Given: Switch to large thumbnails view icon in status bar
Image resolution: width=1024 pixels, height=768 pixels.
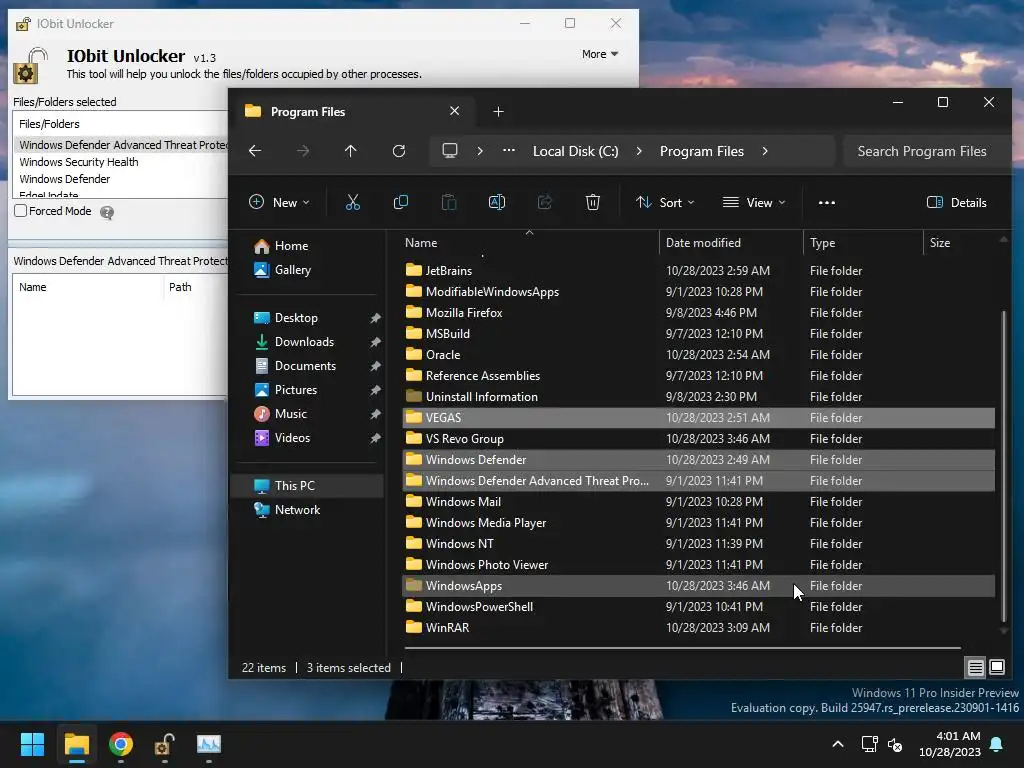Looking at the screenshot, I should pyautogui.click(x=997, y=667).
